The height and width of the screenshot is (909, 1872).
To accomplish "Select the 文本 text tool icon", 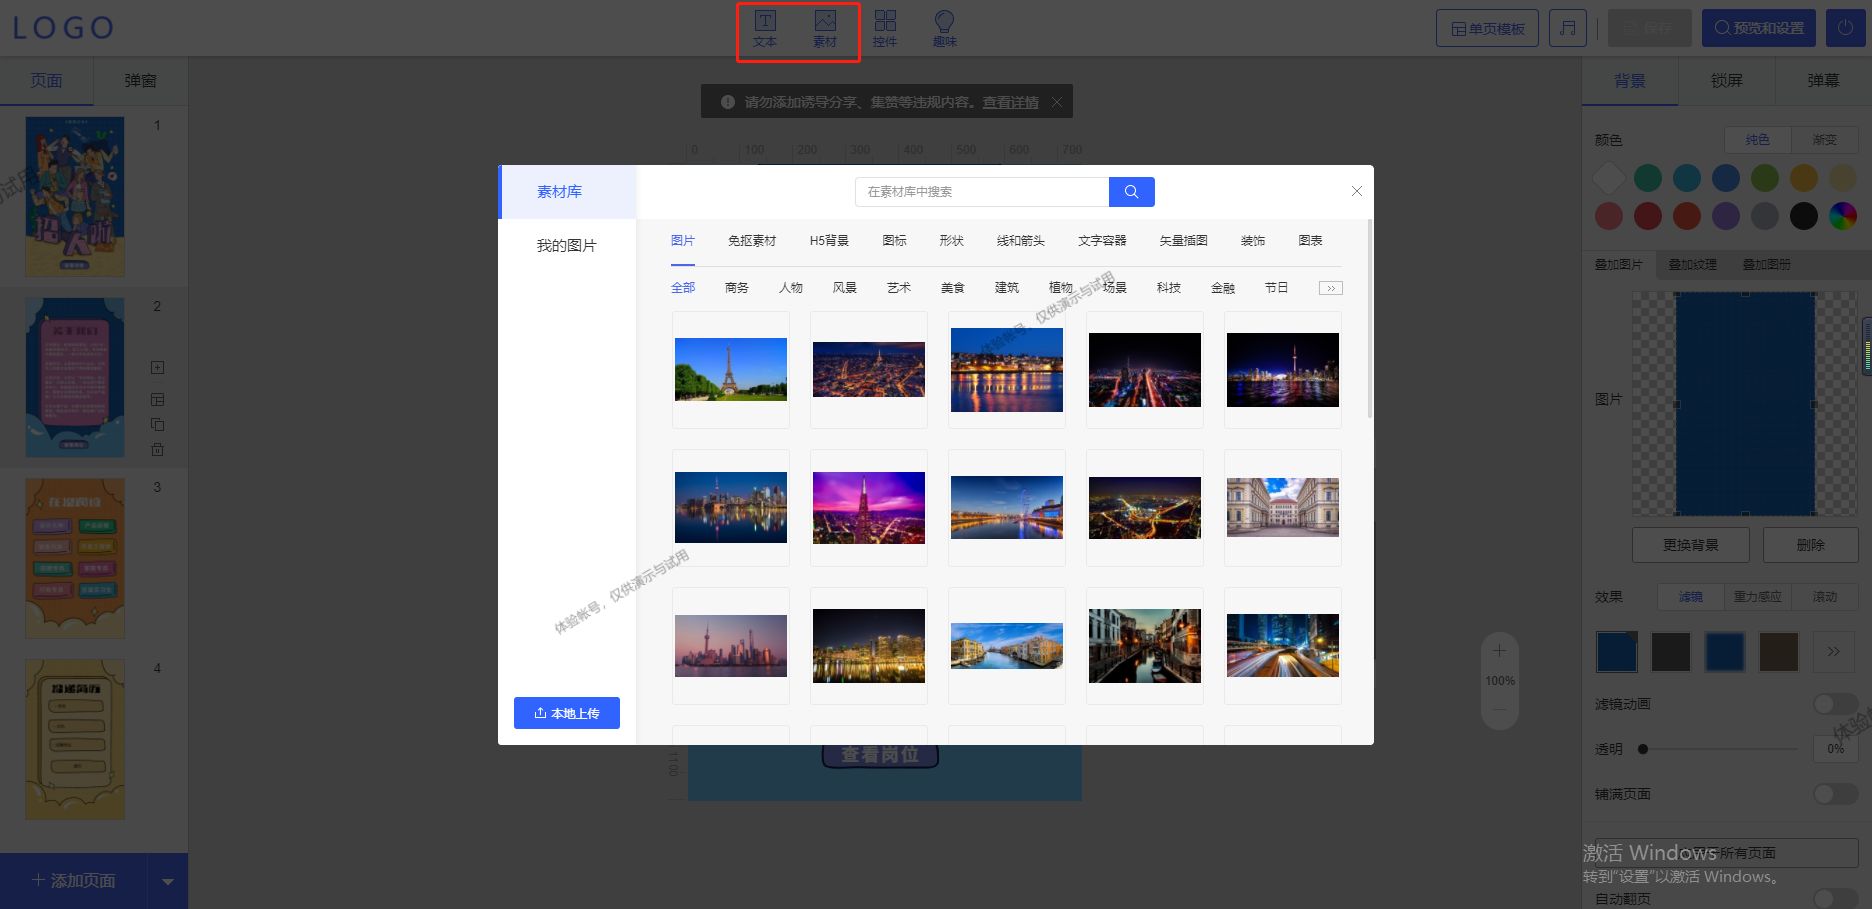I will 765,29.
